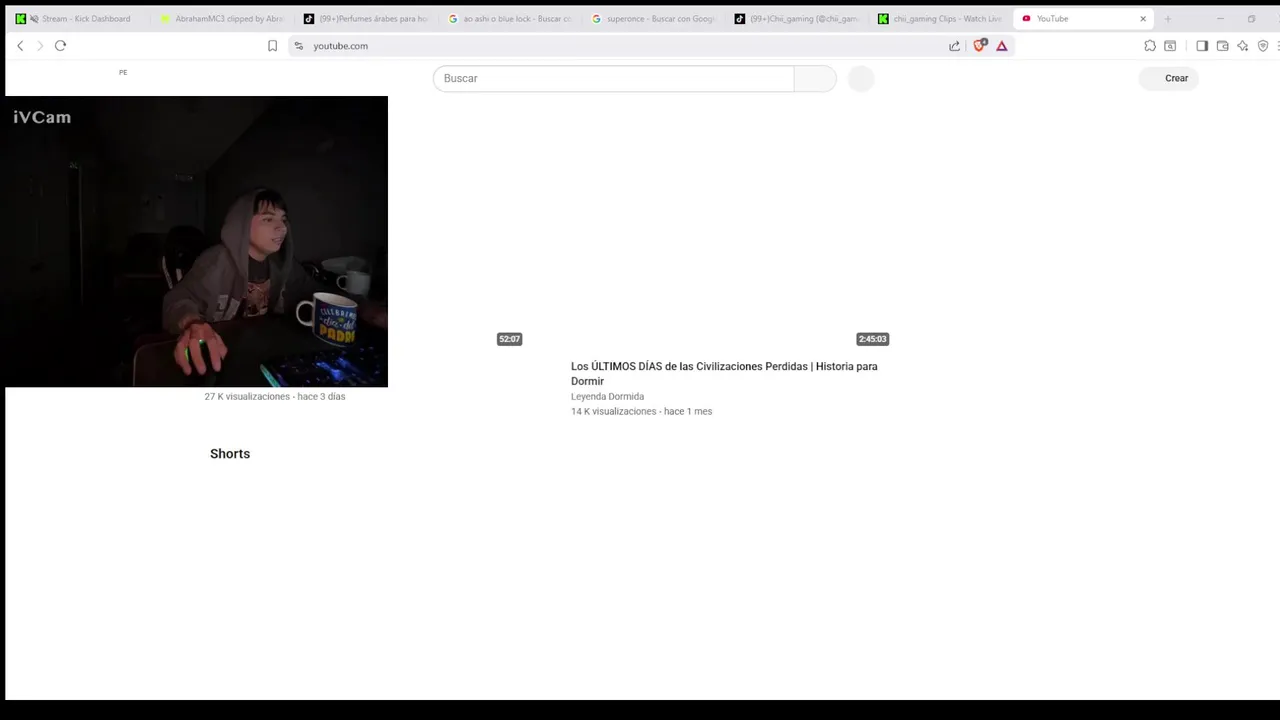Switch to Perfumes árabes TikTok tab
This screenshot has height=720, width=1280.
point(366,18)
